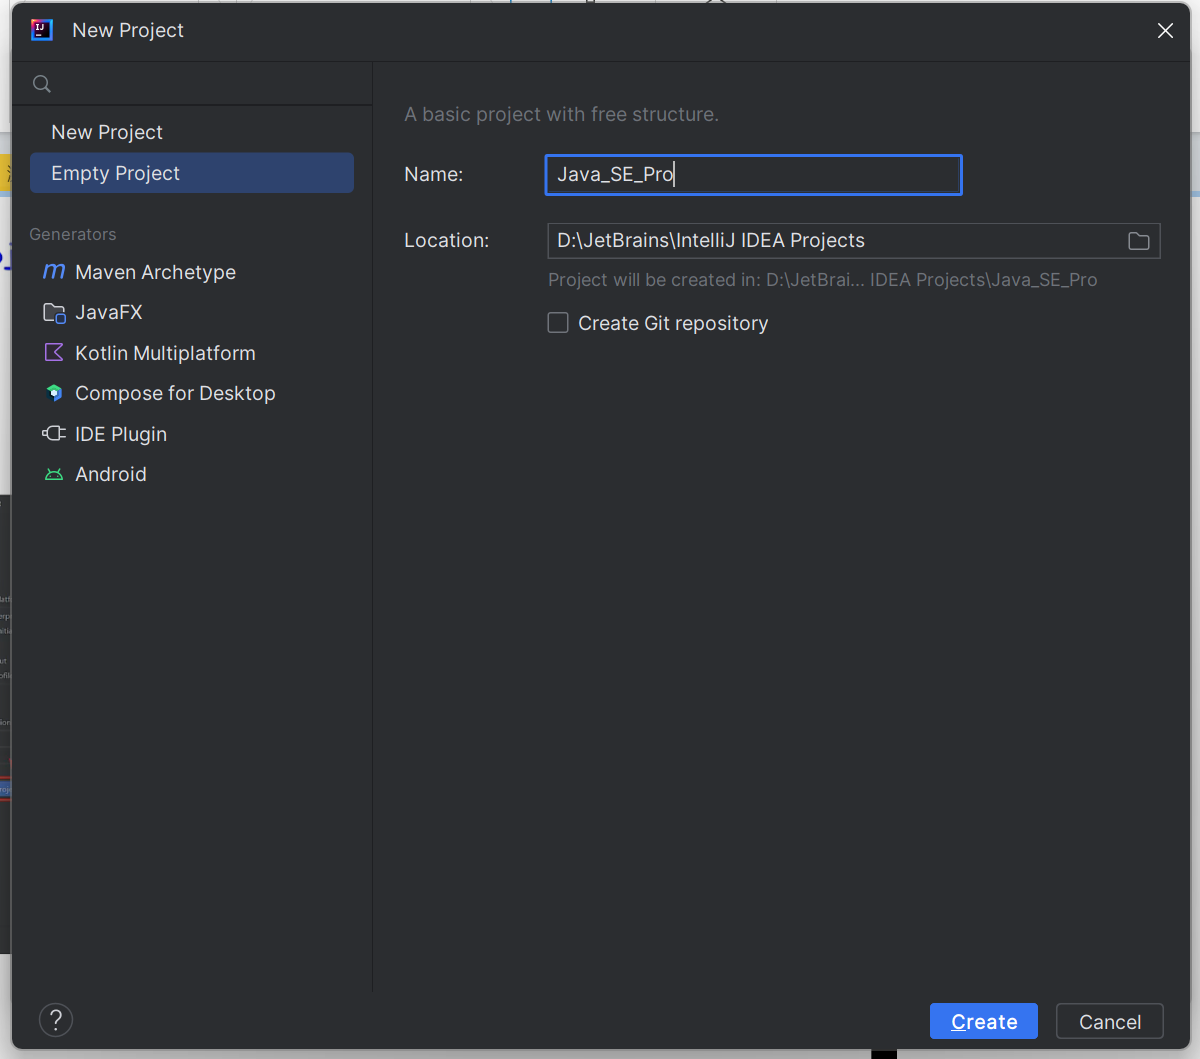This screenshot has height=1059, width=1200.
Task: Click the Kotlin Multiplatform icon
Action: pos(54,353)
